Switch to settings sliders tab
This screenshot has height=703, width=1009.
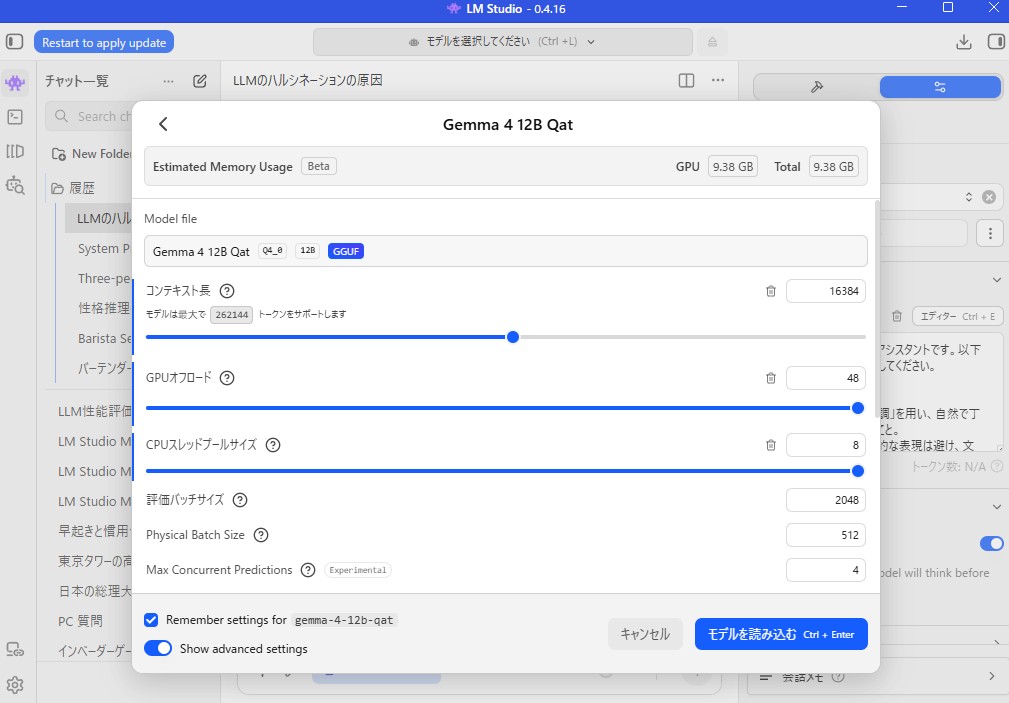(940, 87)
